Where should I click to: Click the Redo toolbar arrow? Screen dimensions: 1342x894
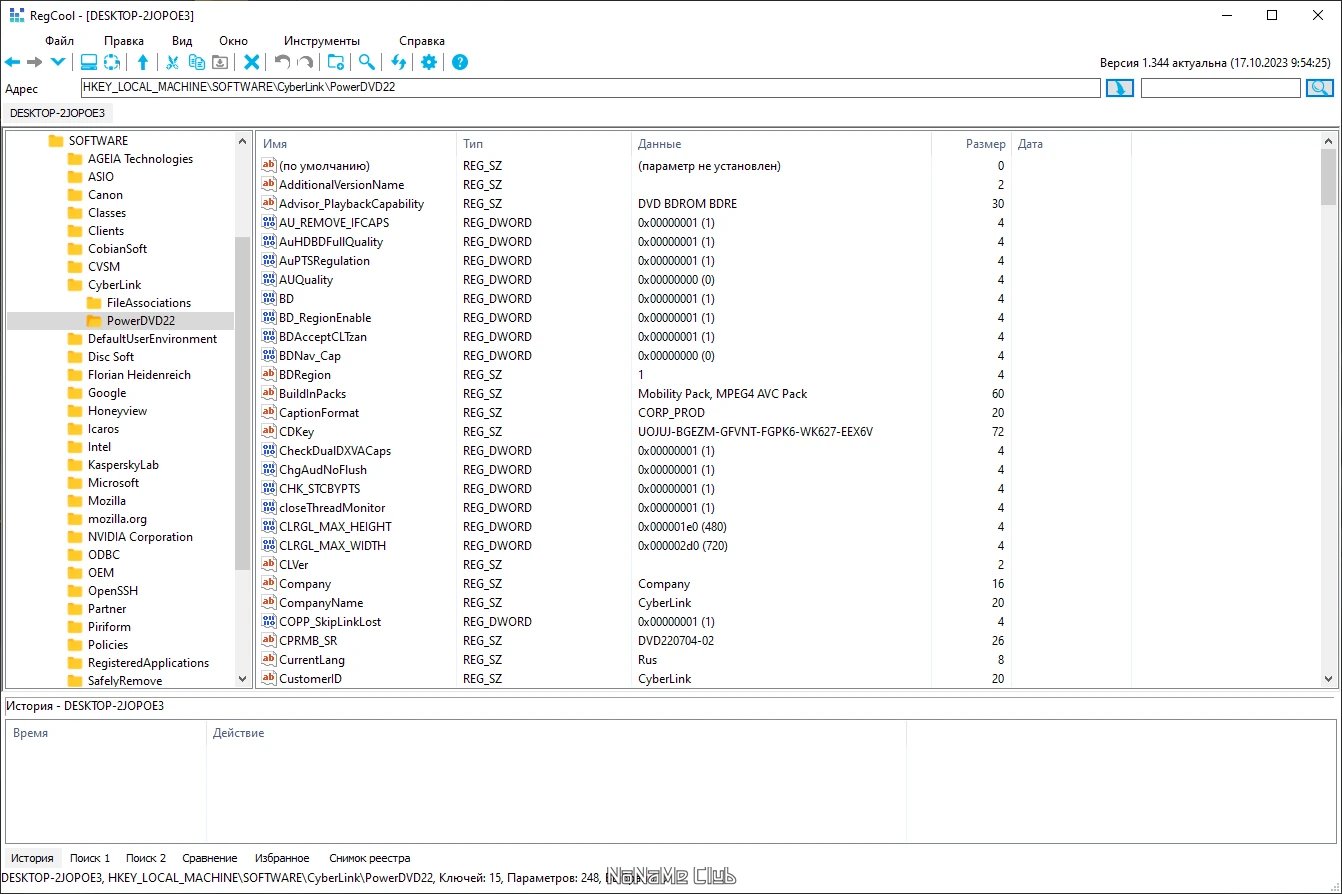point(305,62)
